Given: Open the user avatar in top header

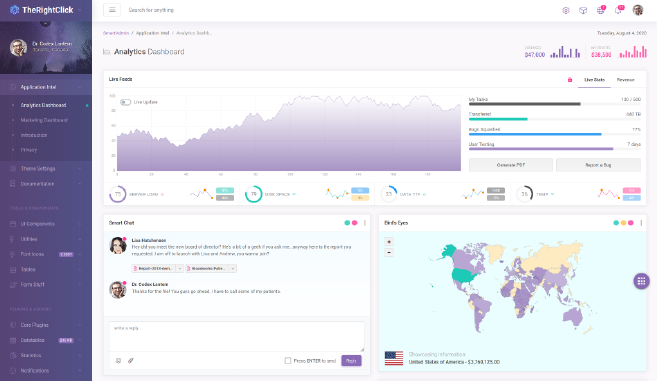Looking at the screenshot, I should pos(638,10).
